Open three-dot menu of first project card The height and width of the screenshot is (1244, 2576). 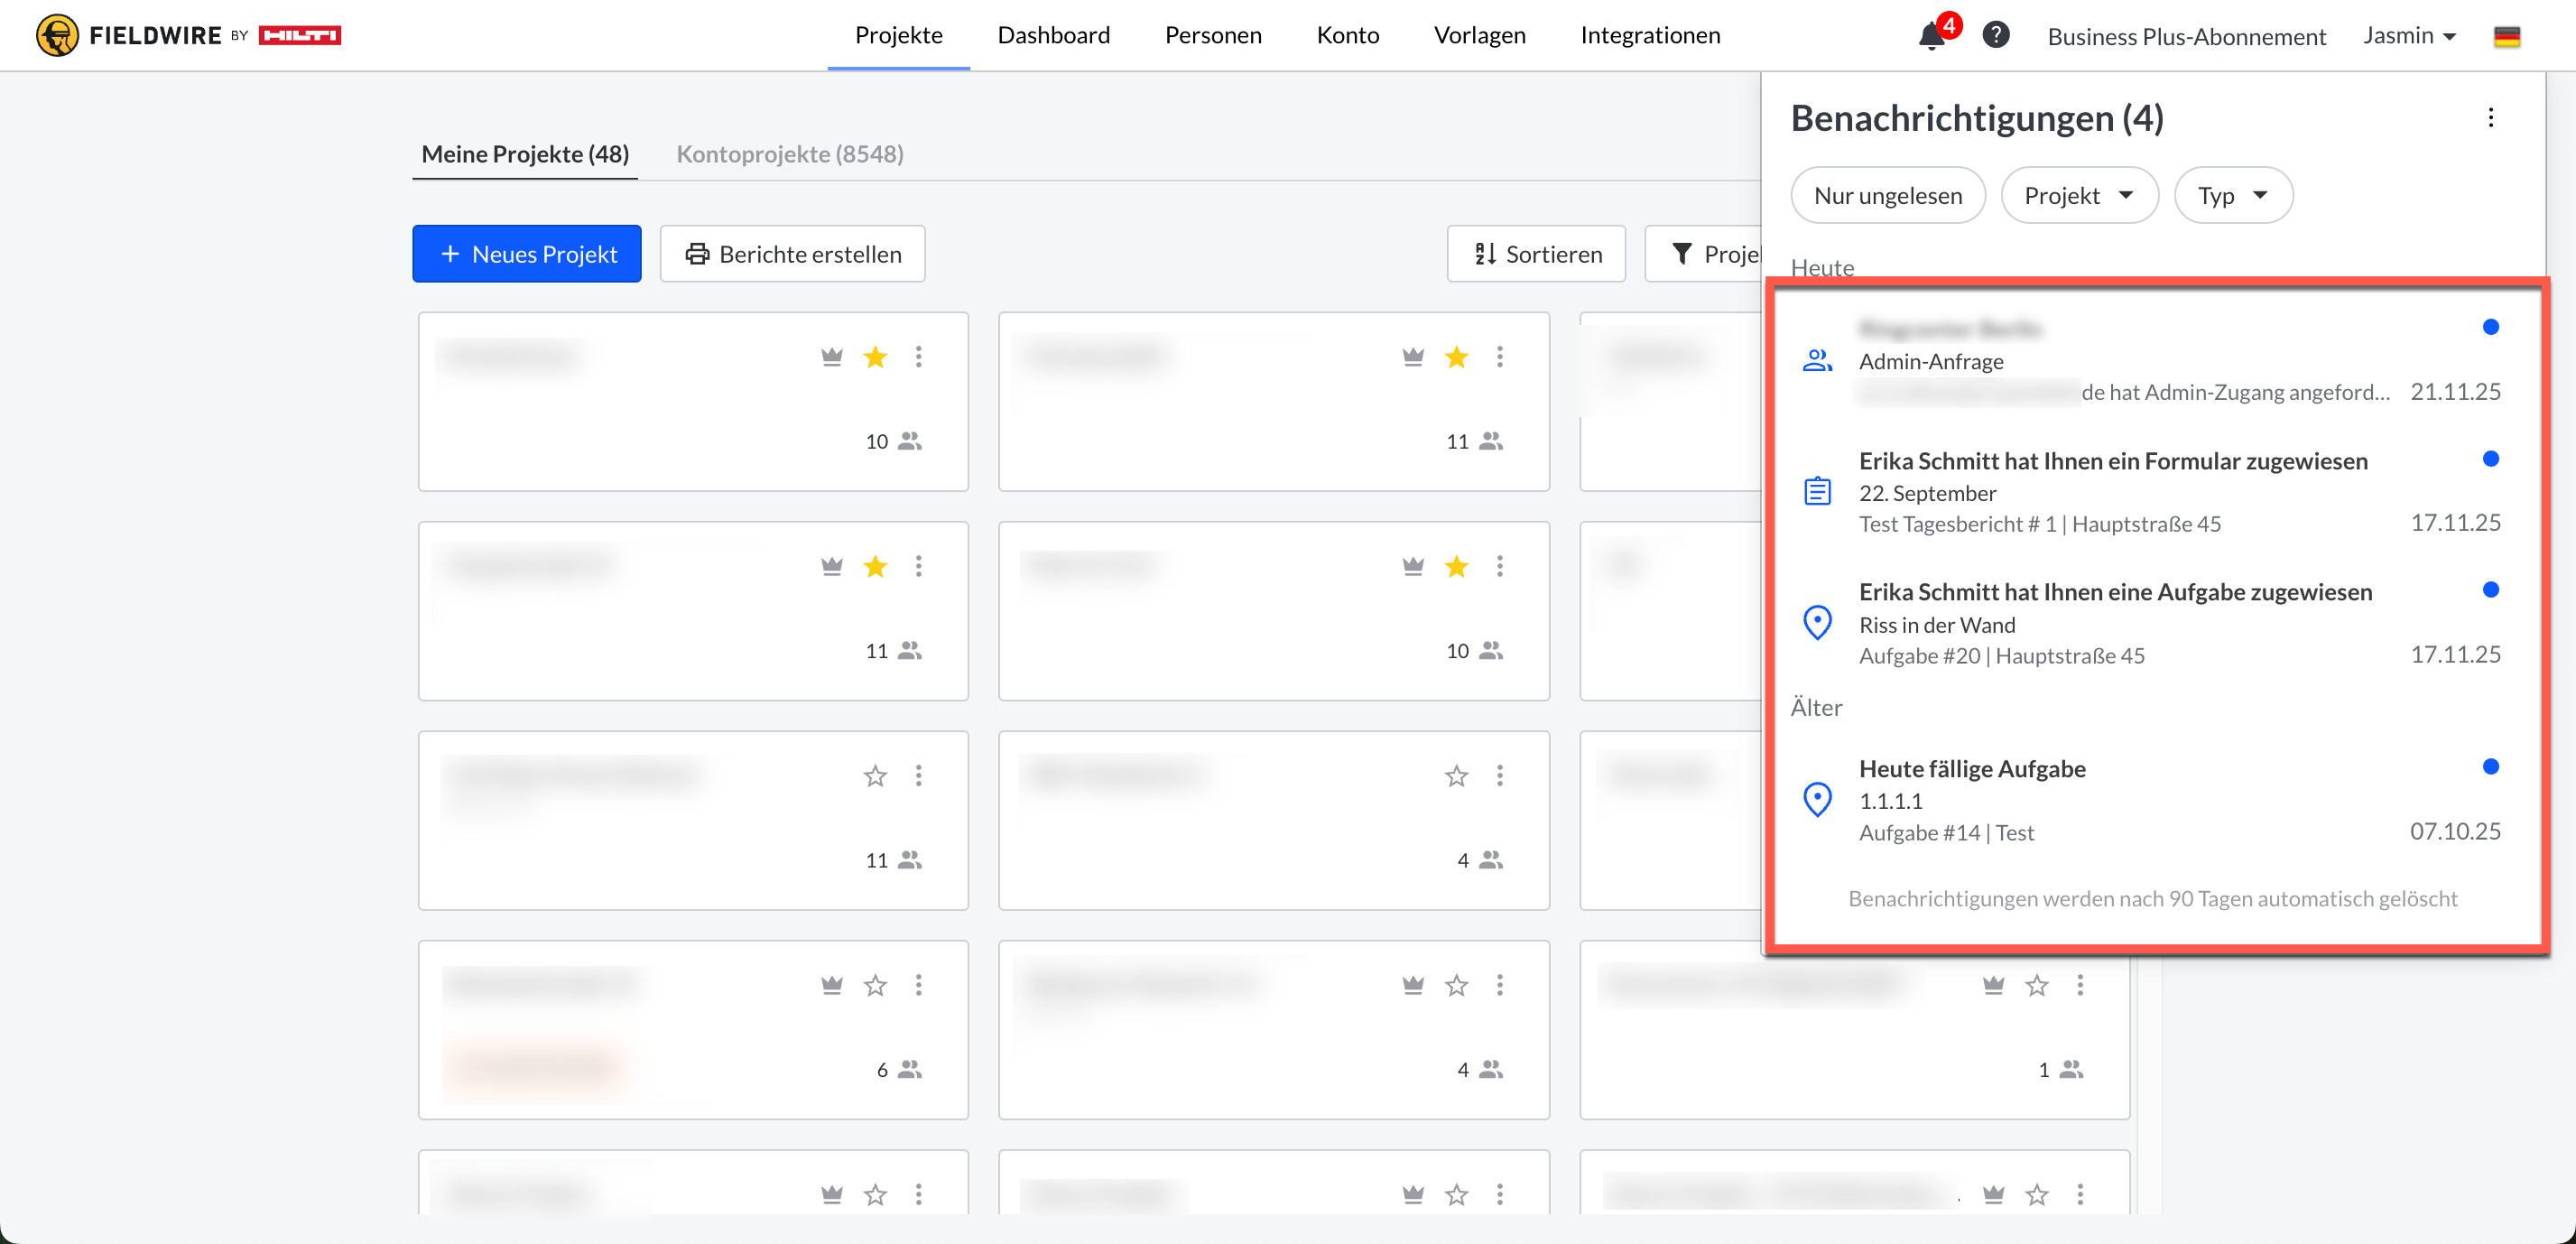918,357
